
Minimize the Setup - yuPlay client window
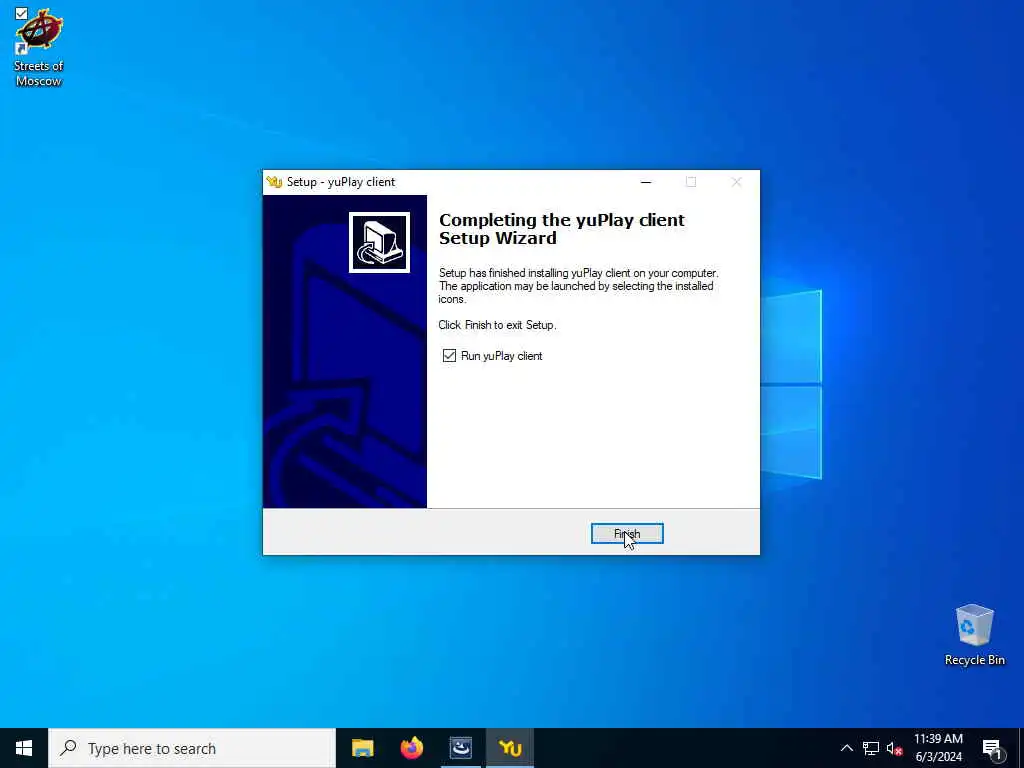[646, 182]
